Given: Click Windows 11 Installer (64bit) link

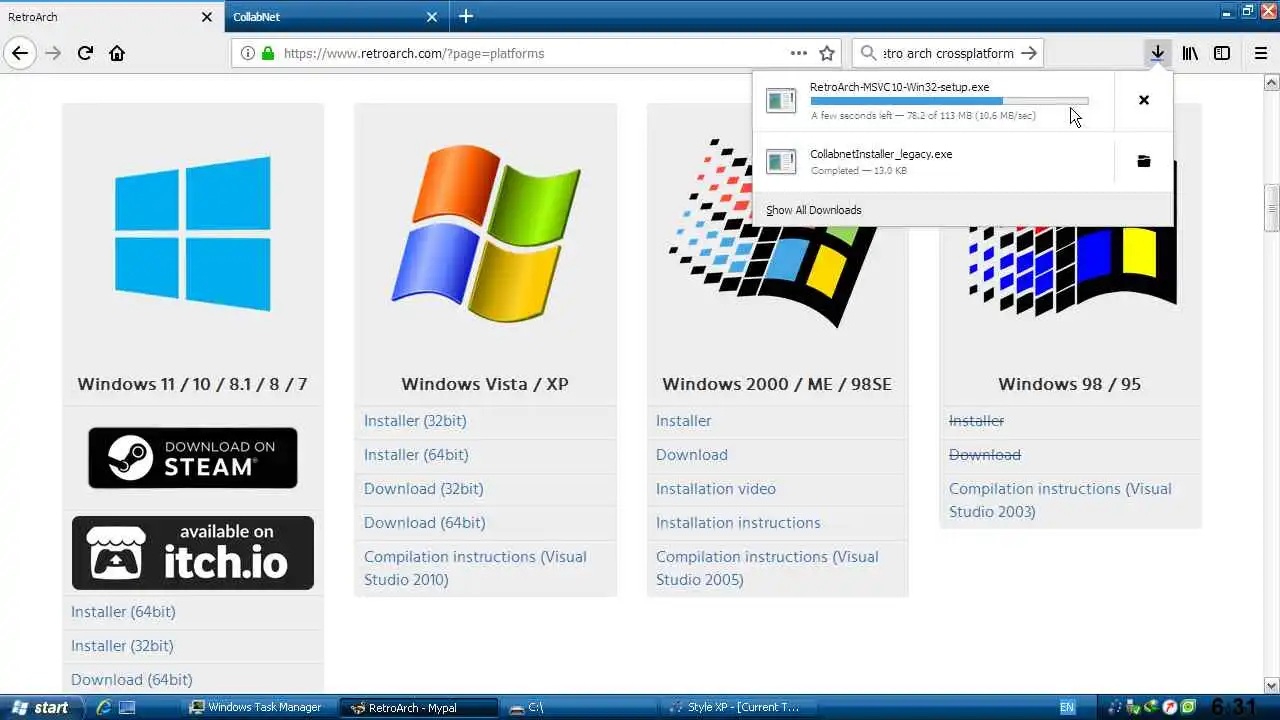Looking at the screenshot, I should click(123, 612).
